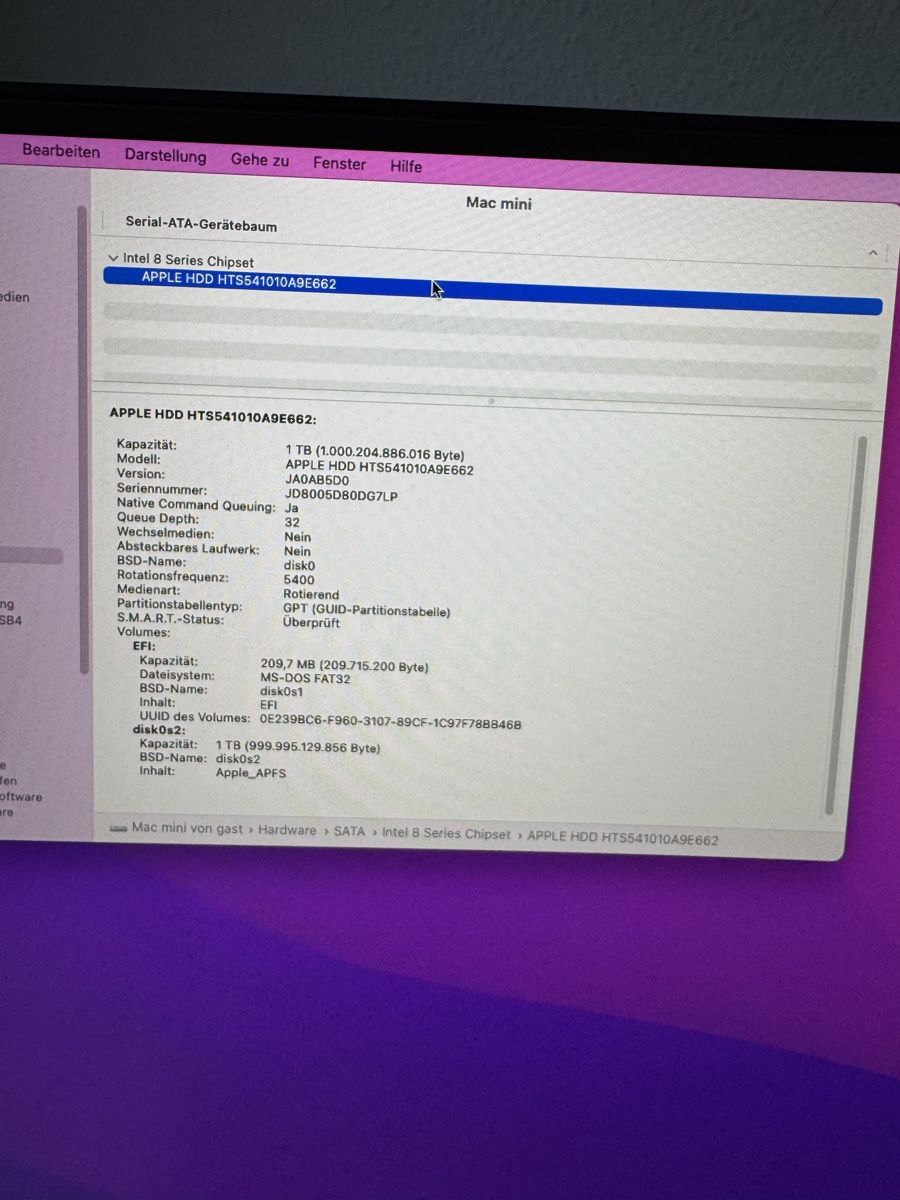This screenshot has width=900, height=1200.
Task: Click 'Hardware' in the path bar
Action: [287, 831]
